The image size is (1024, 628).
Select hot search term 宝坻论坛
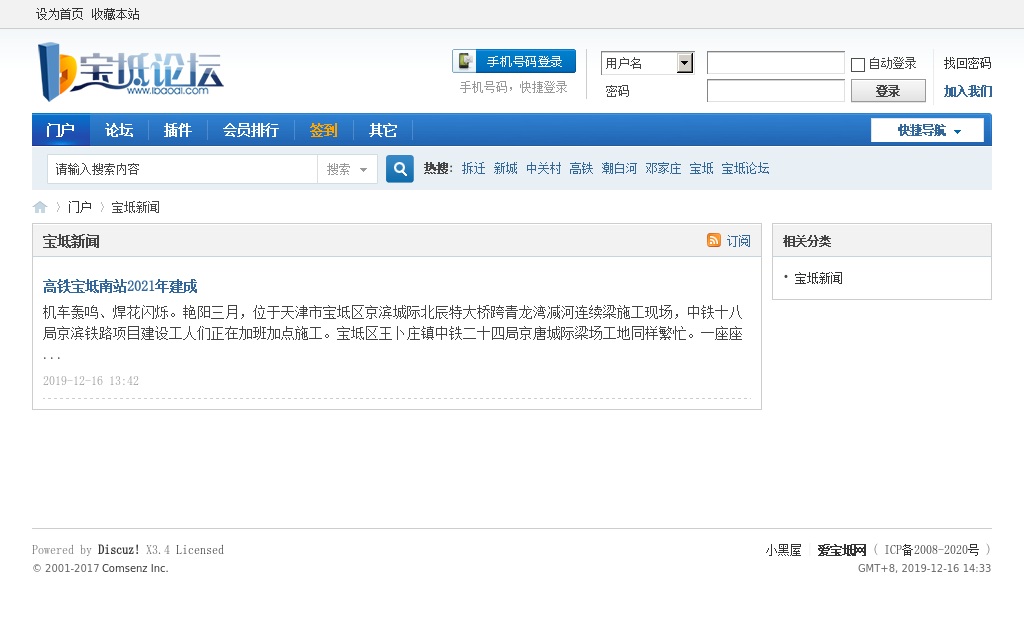click(x=745, y=168)
